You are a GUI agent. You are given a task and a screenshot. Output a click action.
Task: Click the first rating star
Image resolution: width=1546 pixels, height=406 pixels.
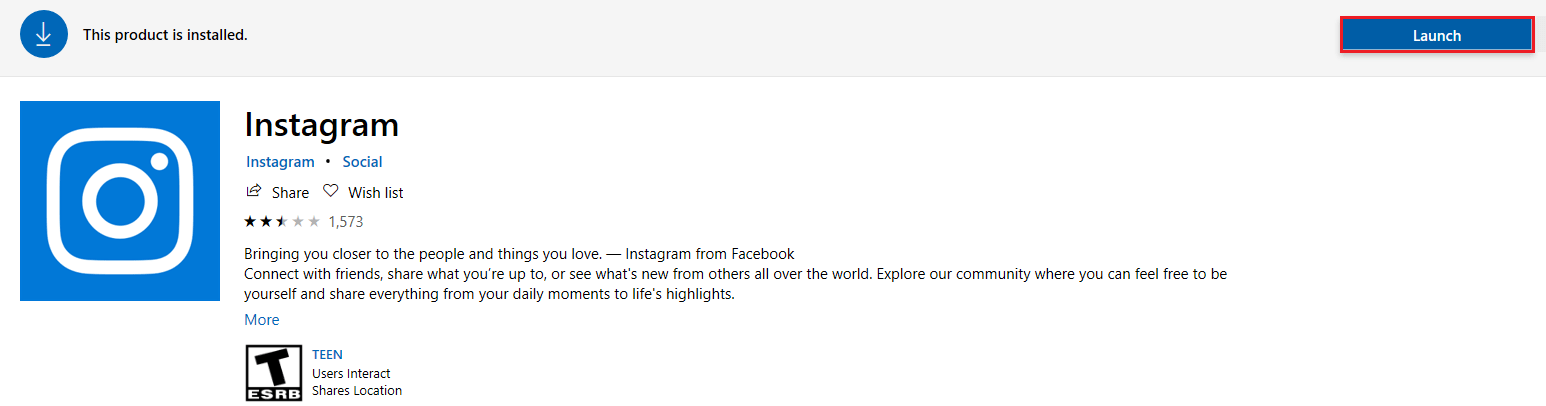tap(250, 221)
